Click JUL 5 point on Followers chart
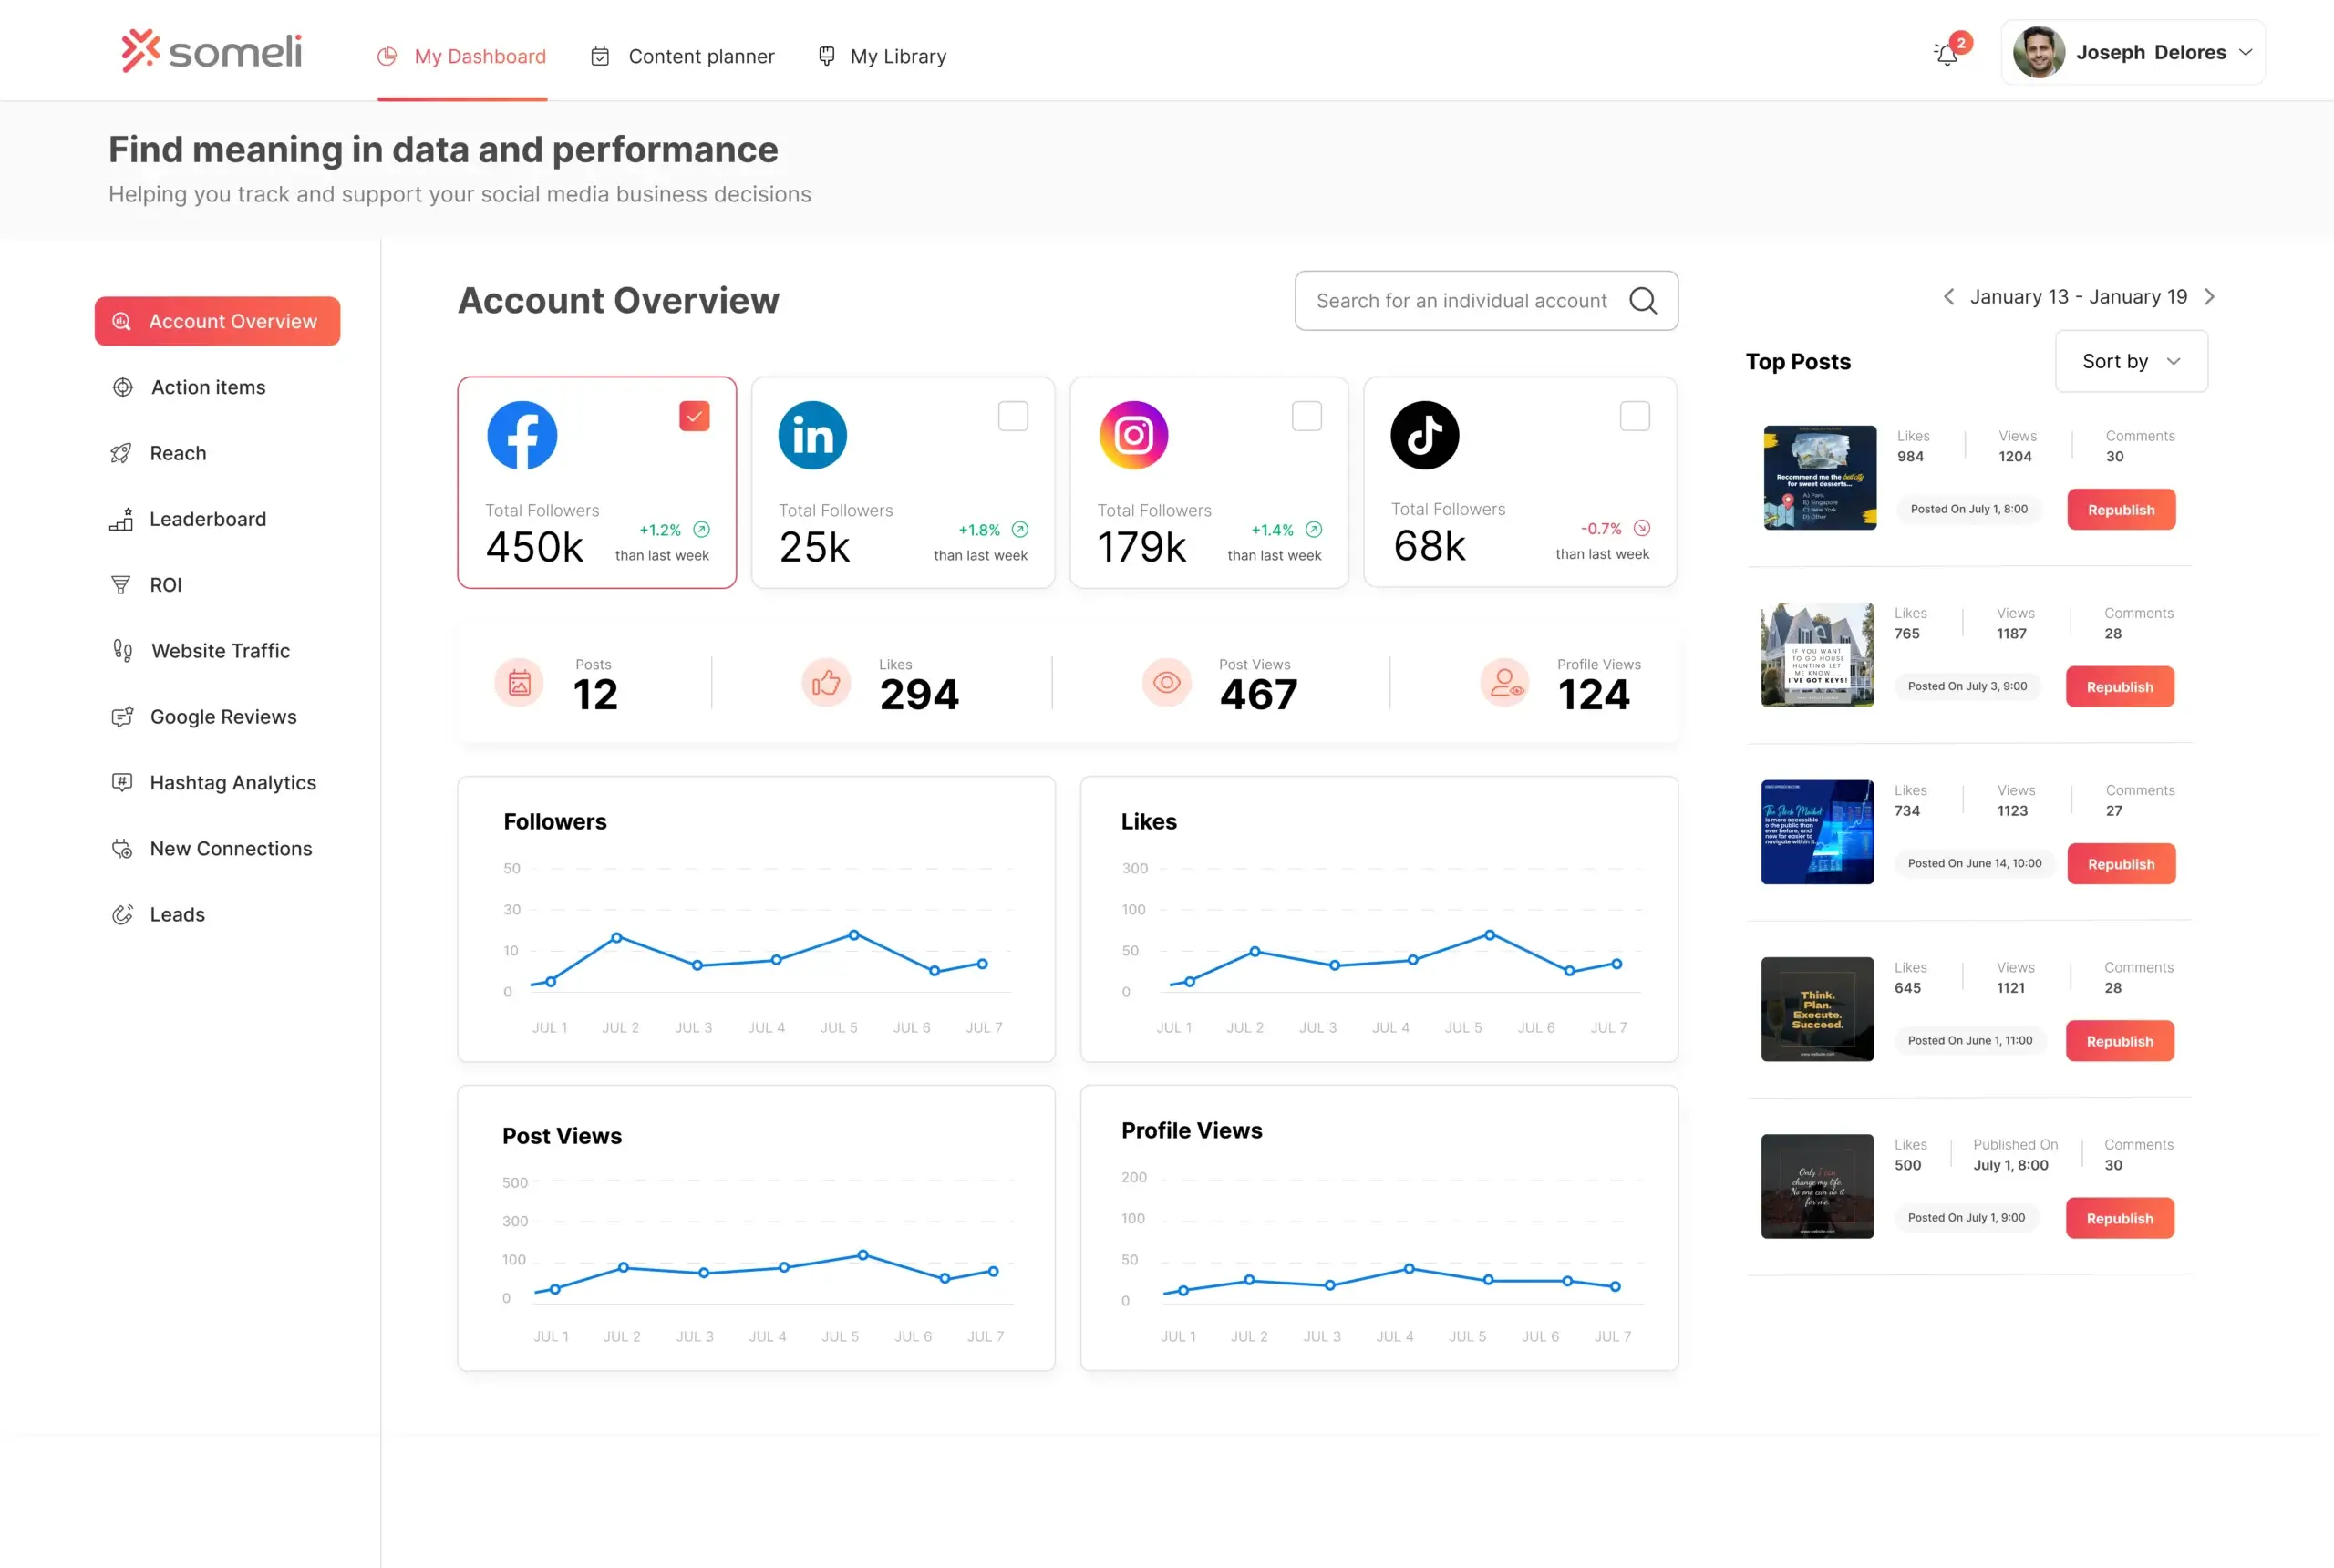The width and height of the screenshot is (2334, 1568). pos(853,935)
